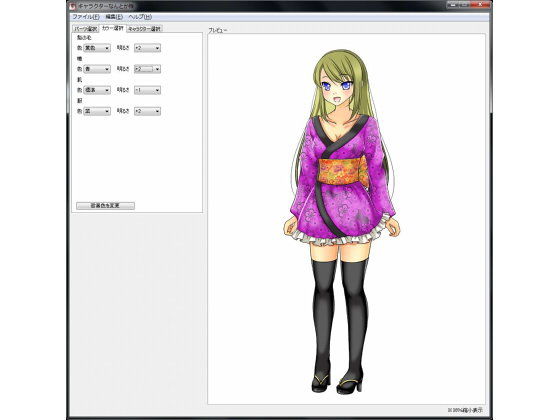Minimize the character maker window
Viewport: 560px width, 420px height.
point(452,4)
